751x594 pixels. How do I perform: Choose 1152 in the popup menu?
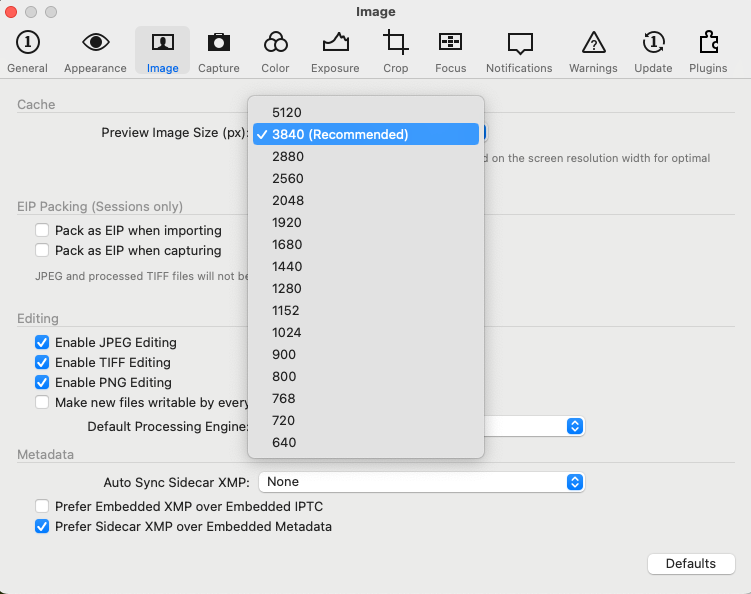[x=366, y=311]
